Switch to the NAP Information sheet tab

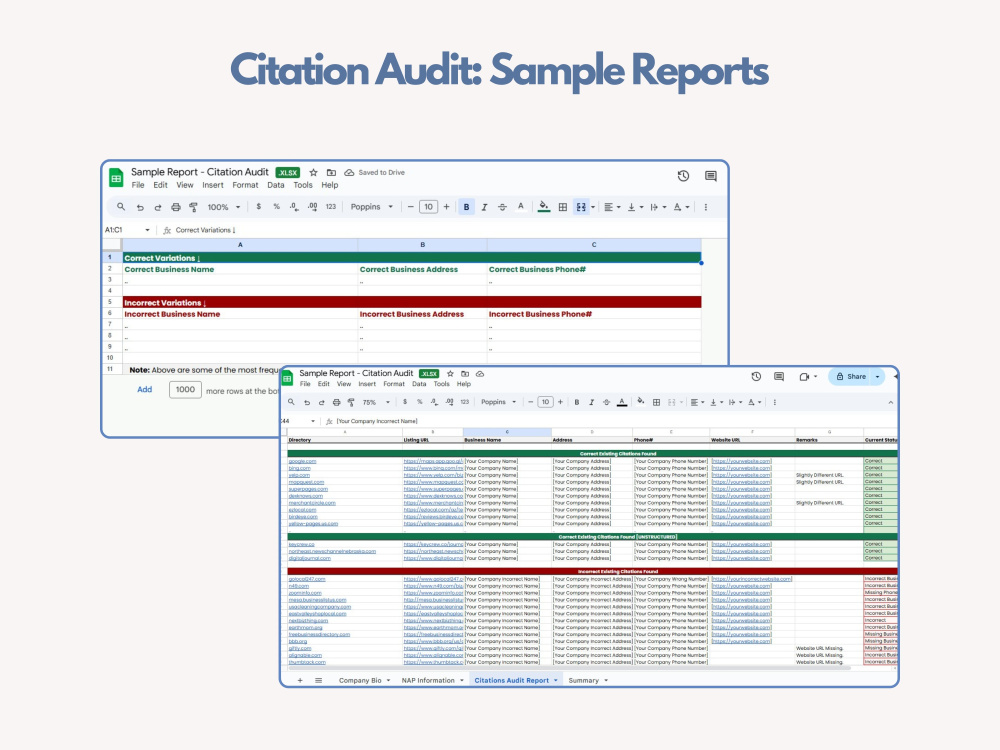coord(428,680)
